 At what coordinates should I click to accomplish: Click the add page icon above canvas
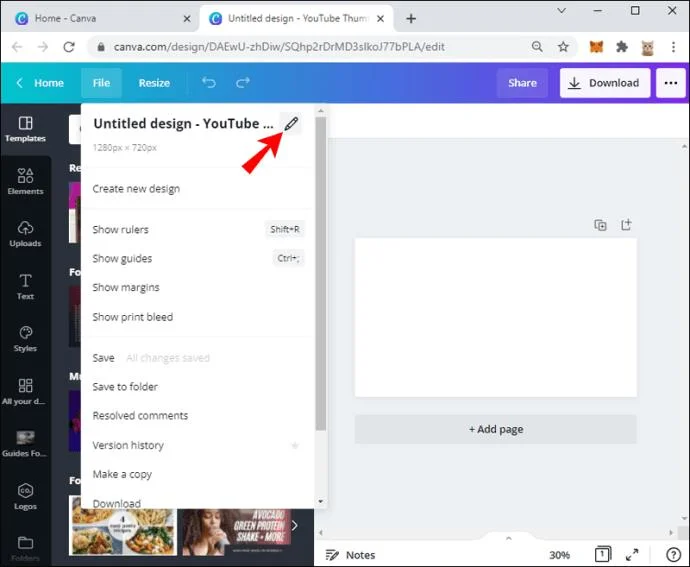[x=626, y=225]
